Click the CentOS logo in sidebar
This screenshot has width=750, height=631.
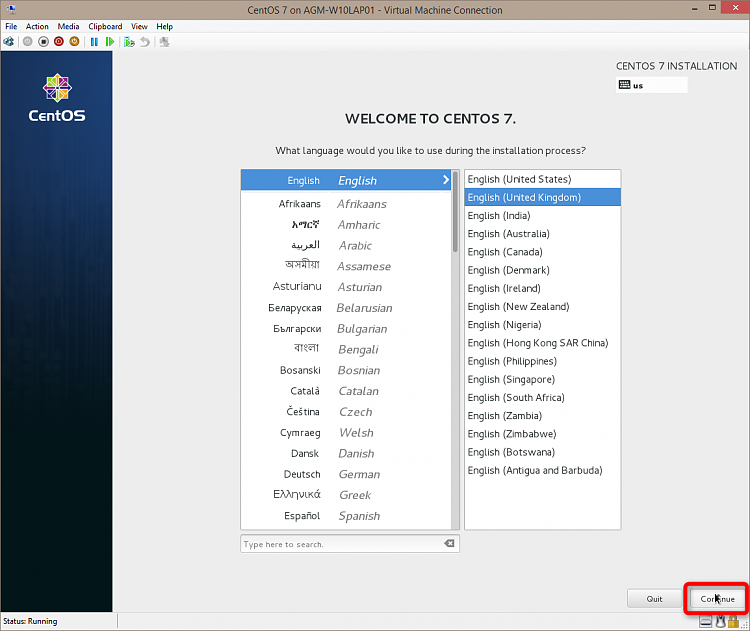click(x=57, y=98)
